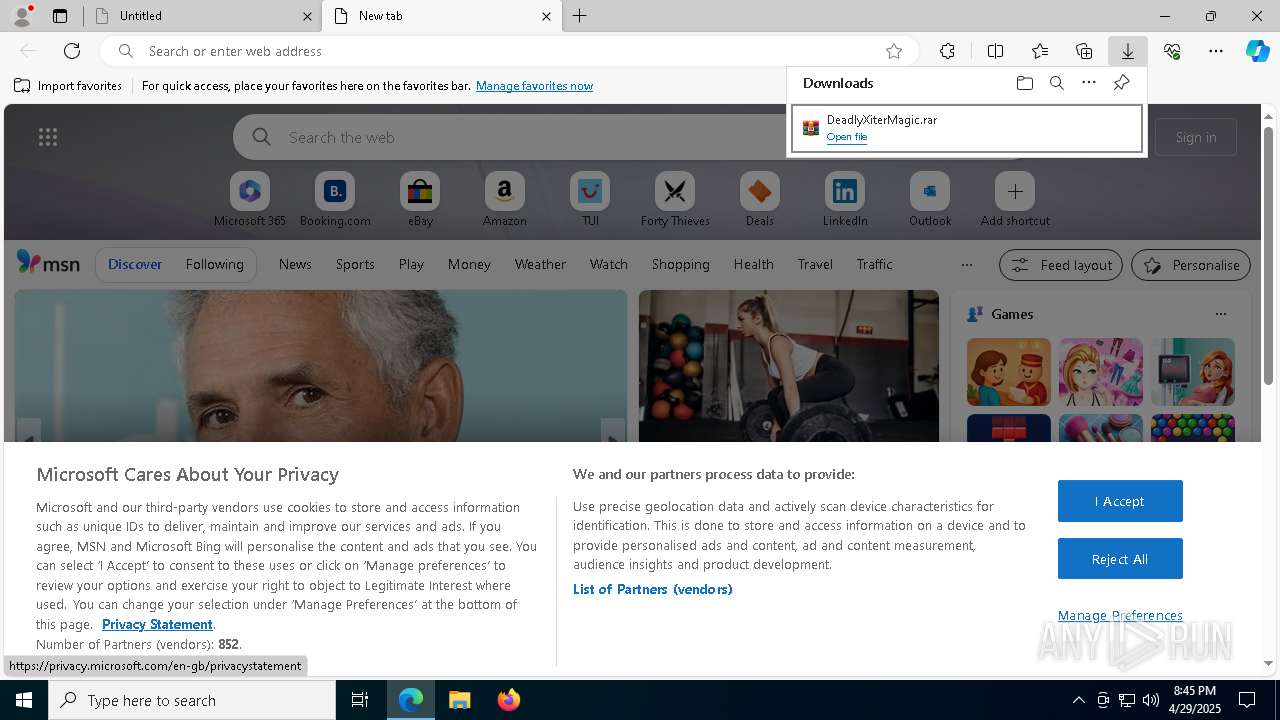Click the Personalise button

point(1191,265)
